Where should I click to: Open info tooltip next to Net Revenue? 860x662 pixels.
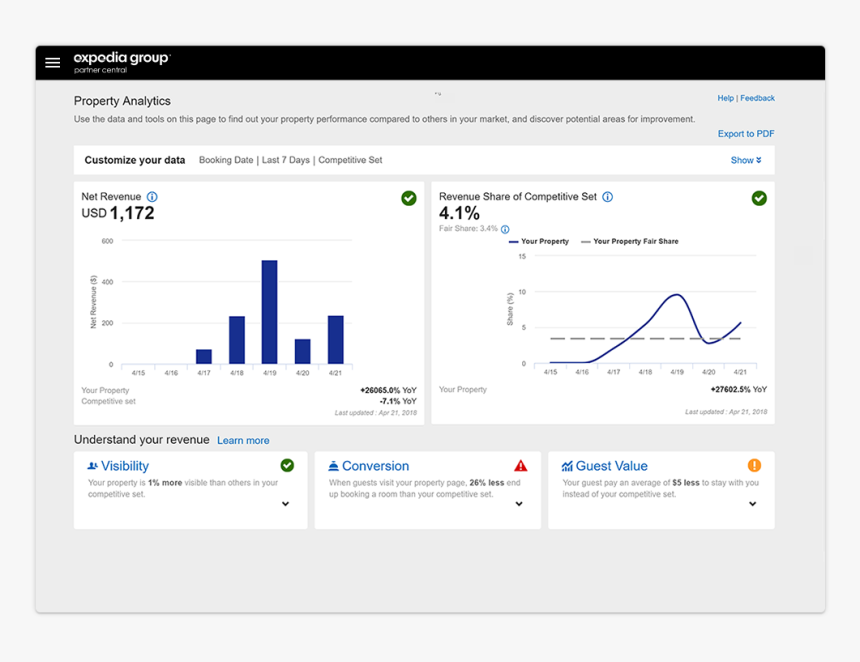point(152,197)
